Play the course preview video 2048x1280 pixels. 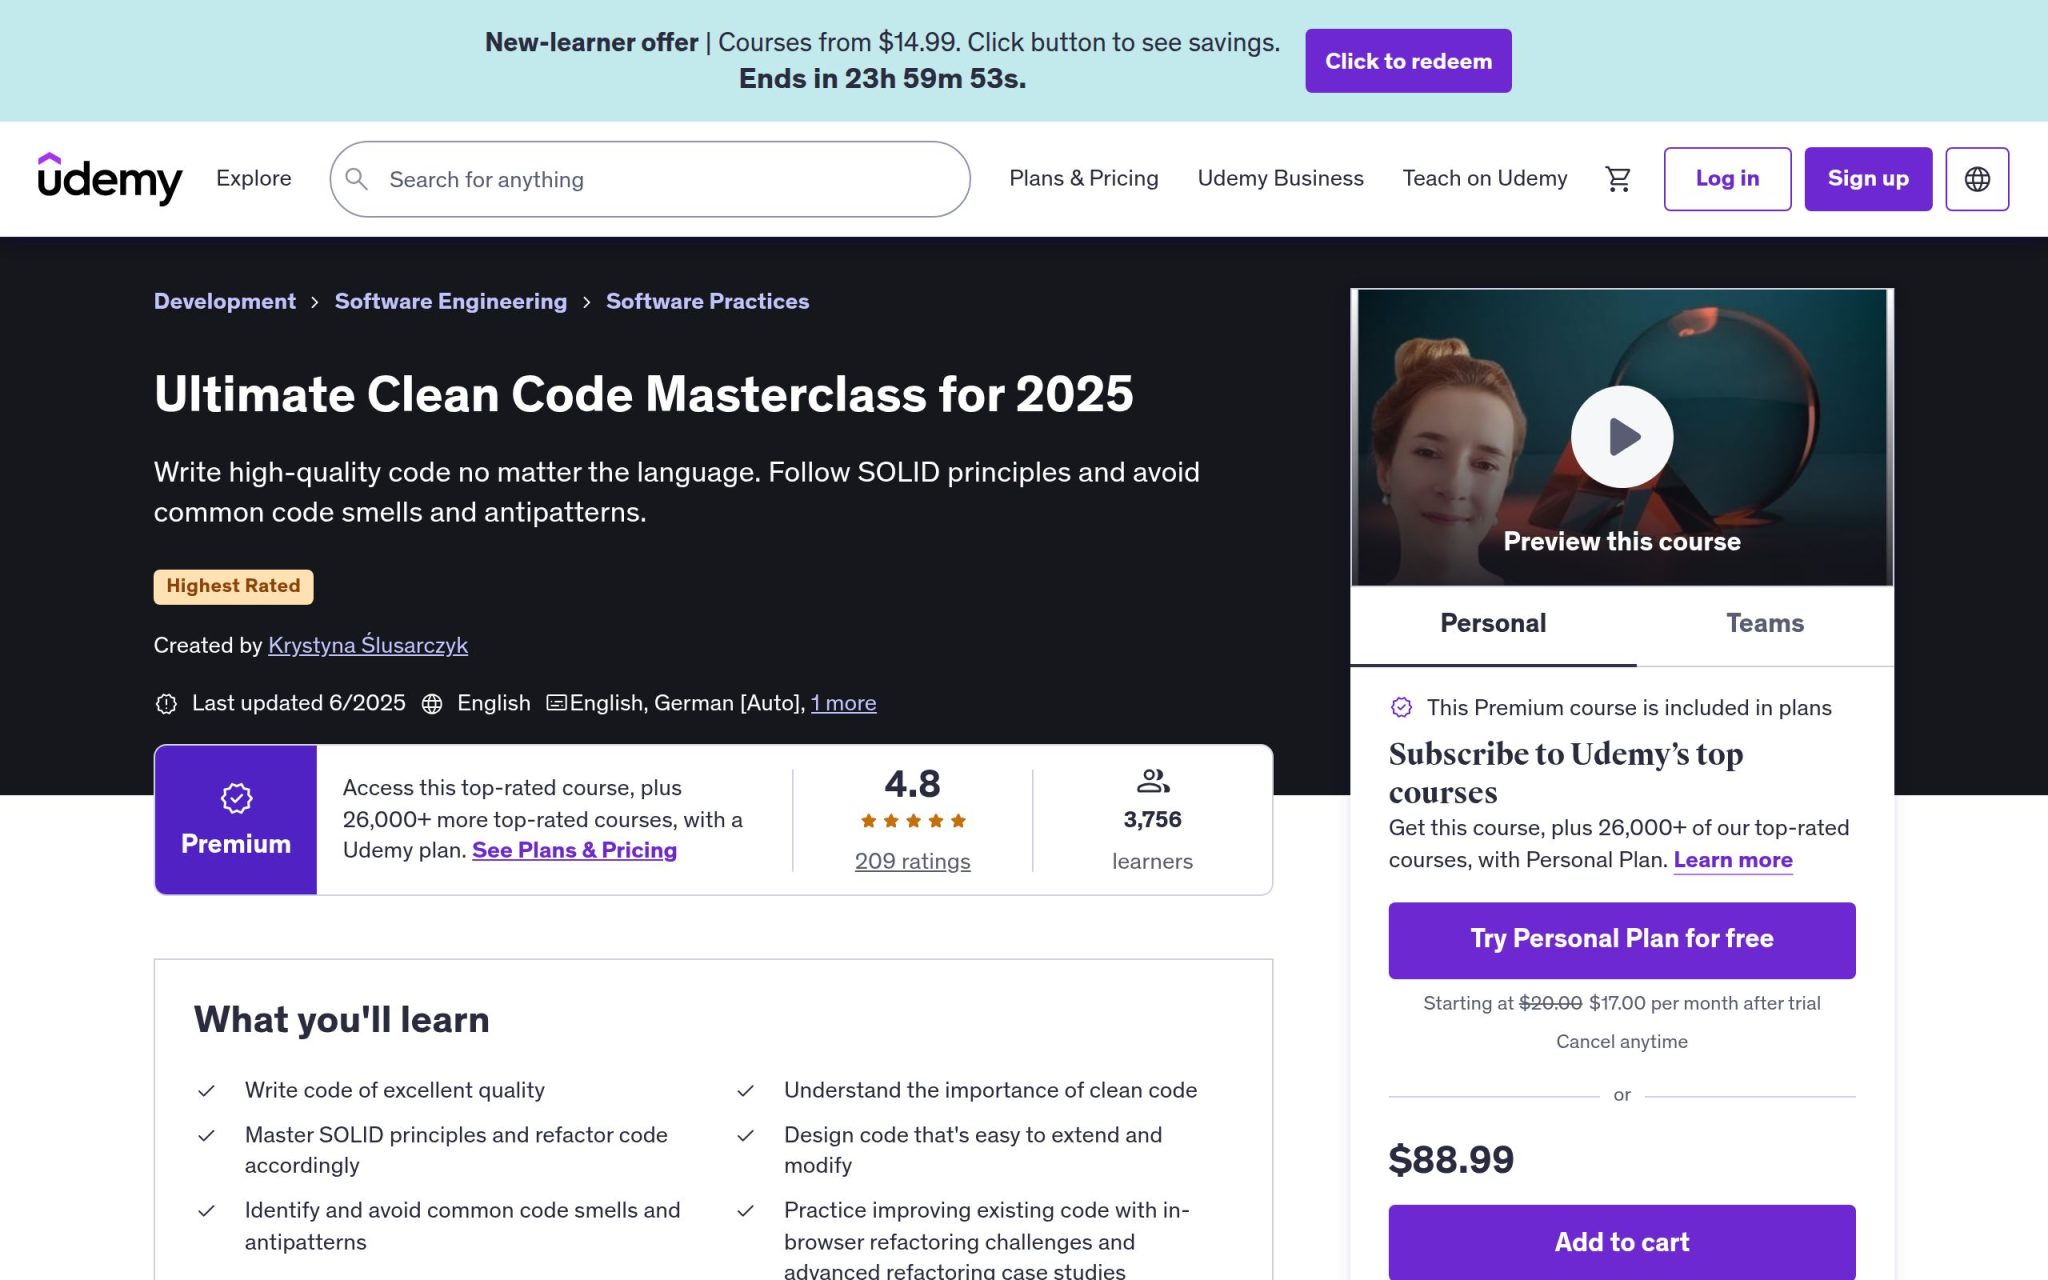(1621, 437)
